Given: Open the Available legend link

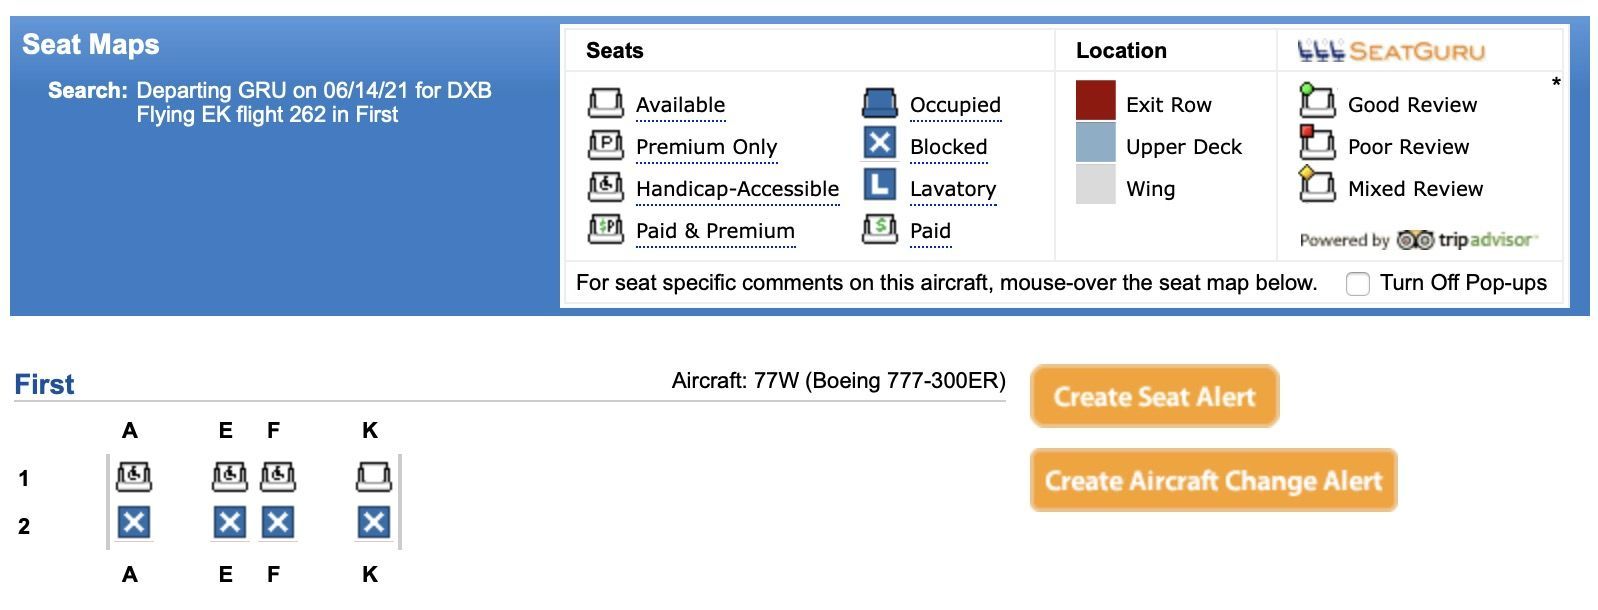Looking at the screenshot, I should [680, 105].
